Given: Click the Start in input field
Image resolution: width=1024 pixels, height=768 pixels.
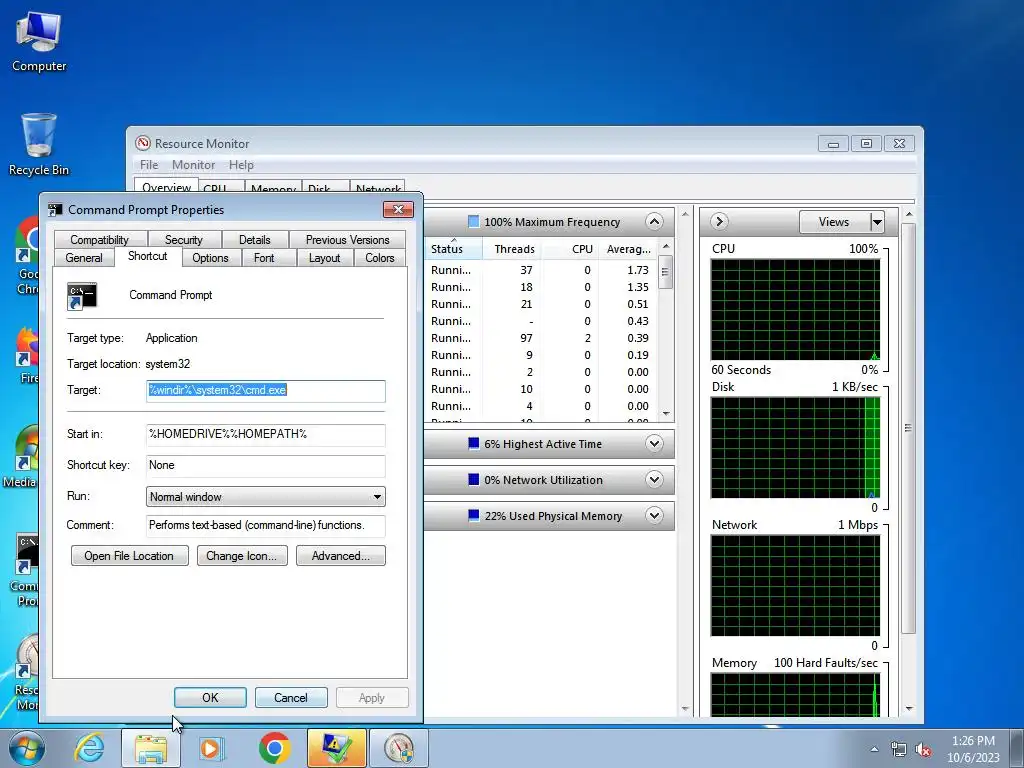Looking at the screenshot, I should point(266,434).
